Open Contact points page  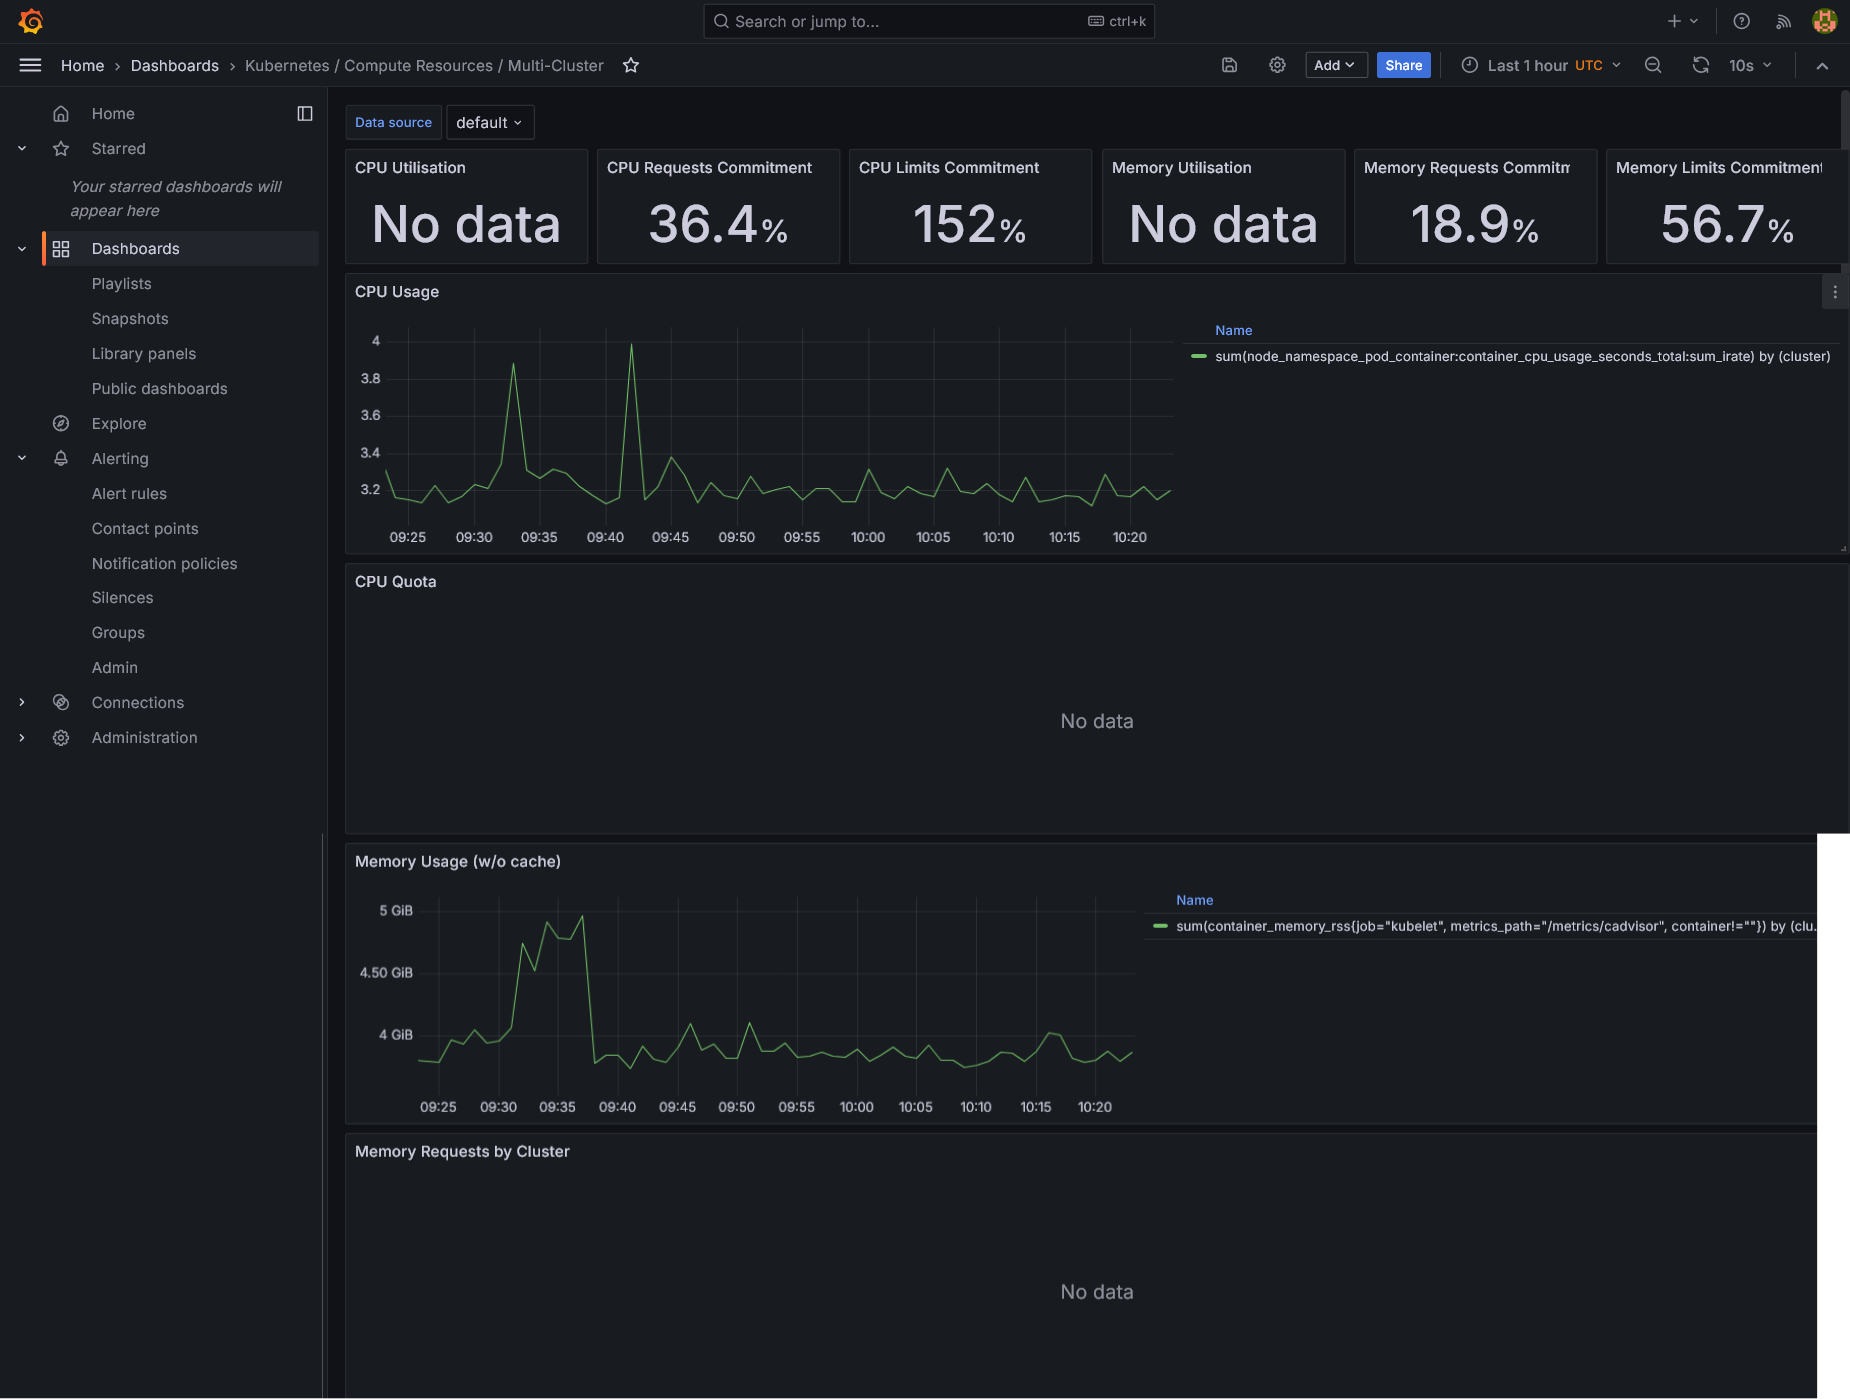click(x=145, y=529)
